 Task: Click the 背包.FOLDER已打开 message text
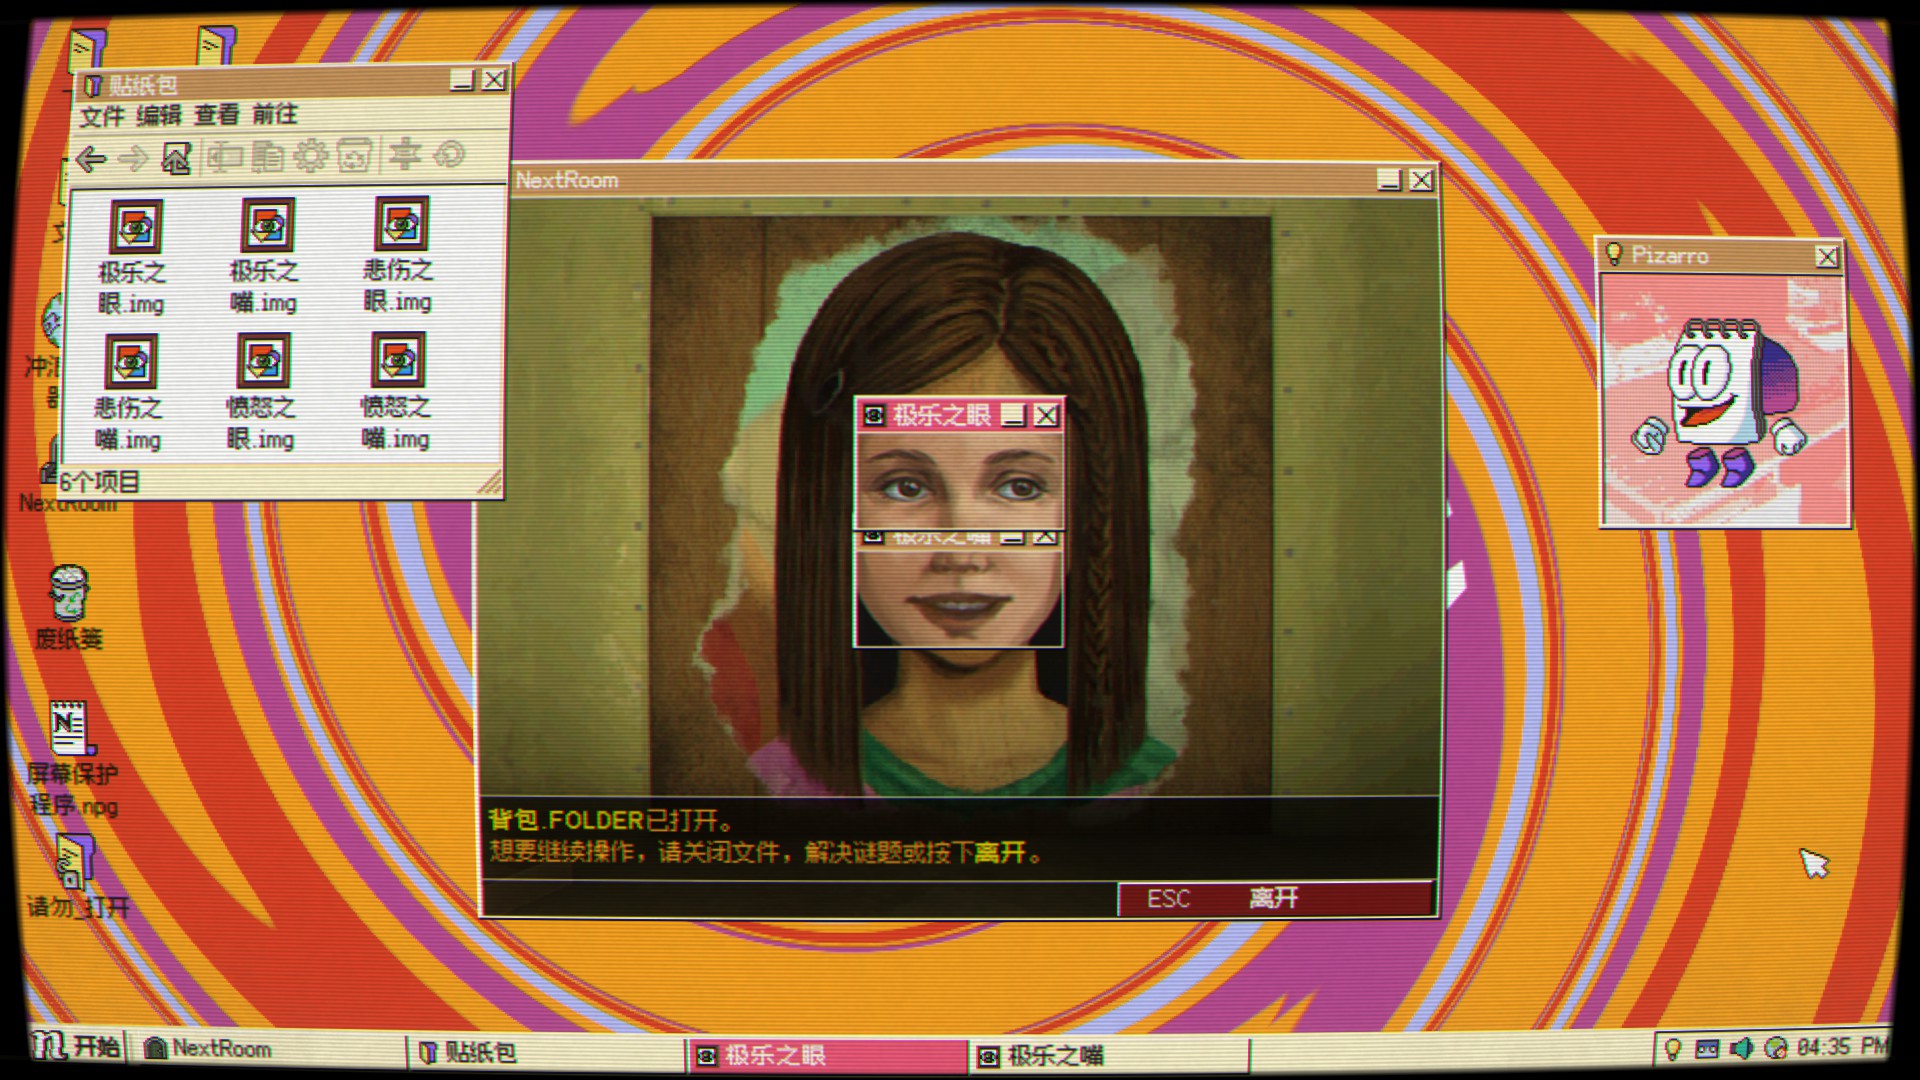(611, 821)
